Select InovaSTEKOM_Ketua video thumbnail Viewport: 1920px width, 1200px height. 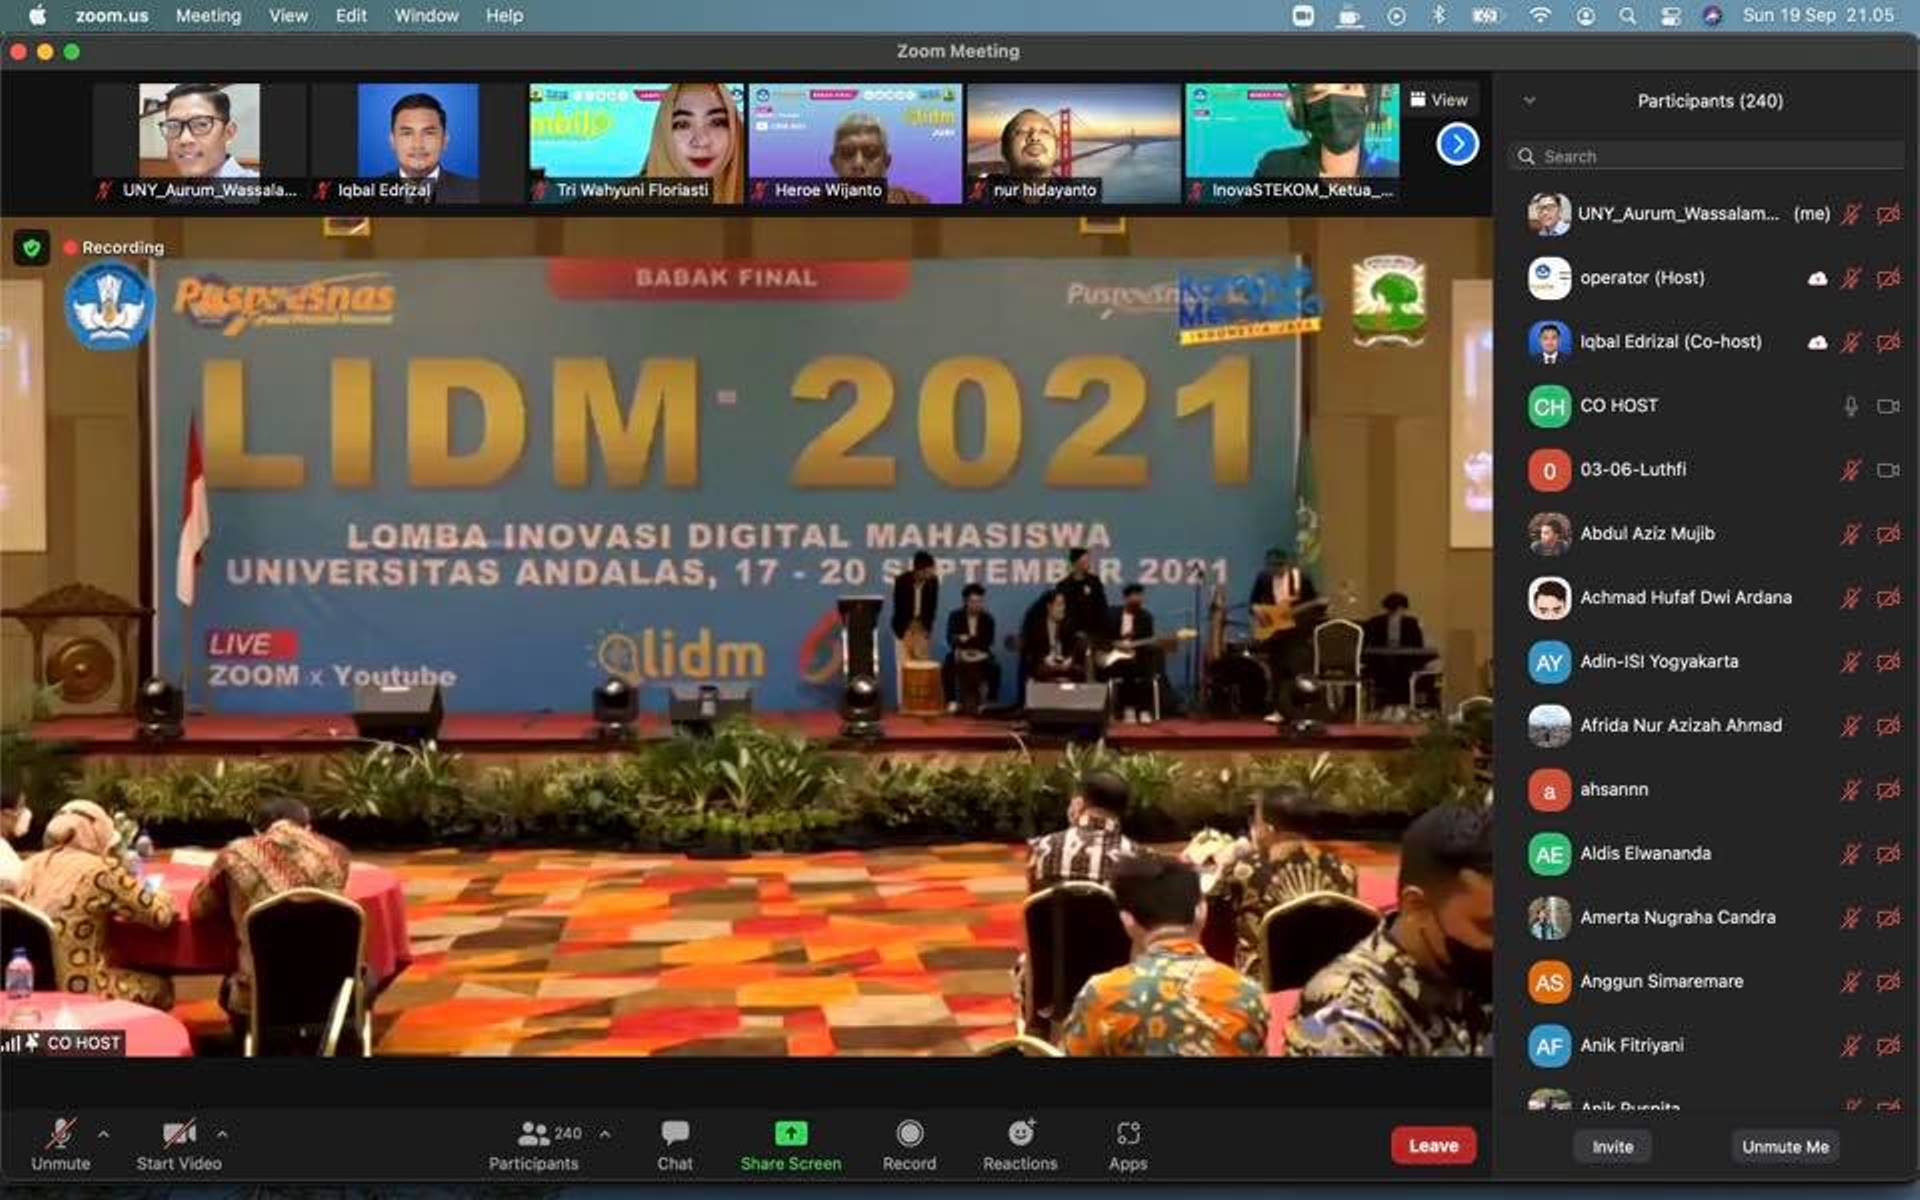[x=1292, y=143]
